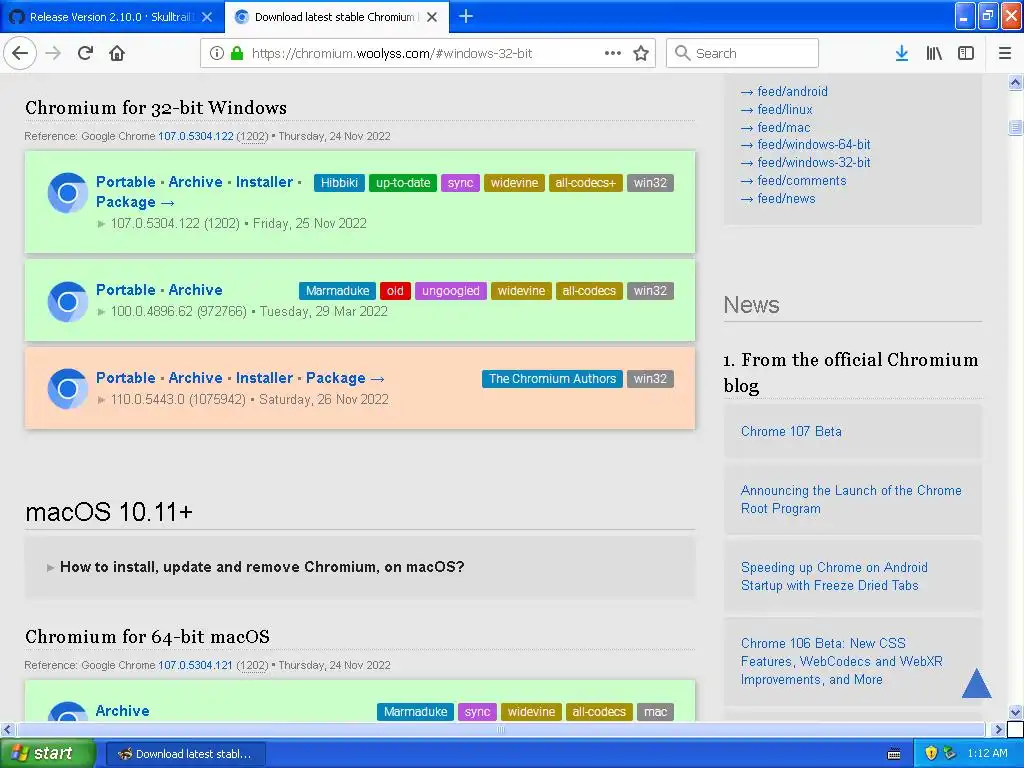Viewport: 1024px width, 768px height.
Task: Click the Hibbiki row Installer link
Action: [x=264, y=182]
